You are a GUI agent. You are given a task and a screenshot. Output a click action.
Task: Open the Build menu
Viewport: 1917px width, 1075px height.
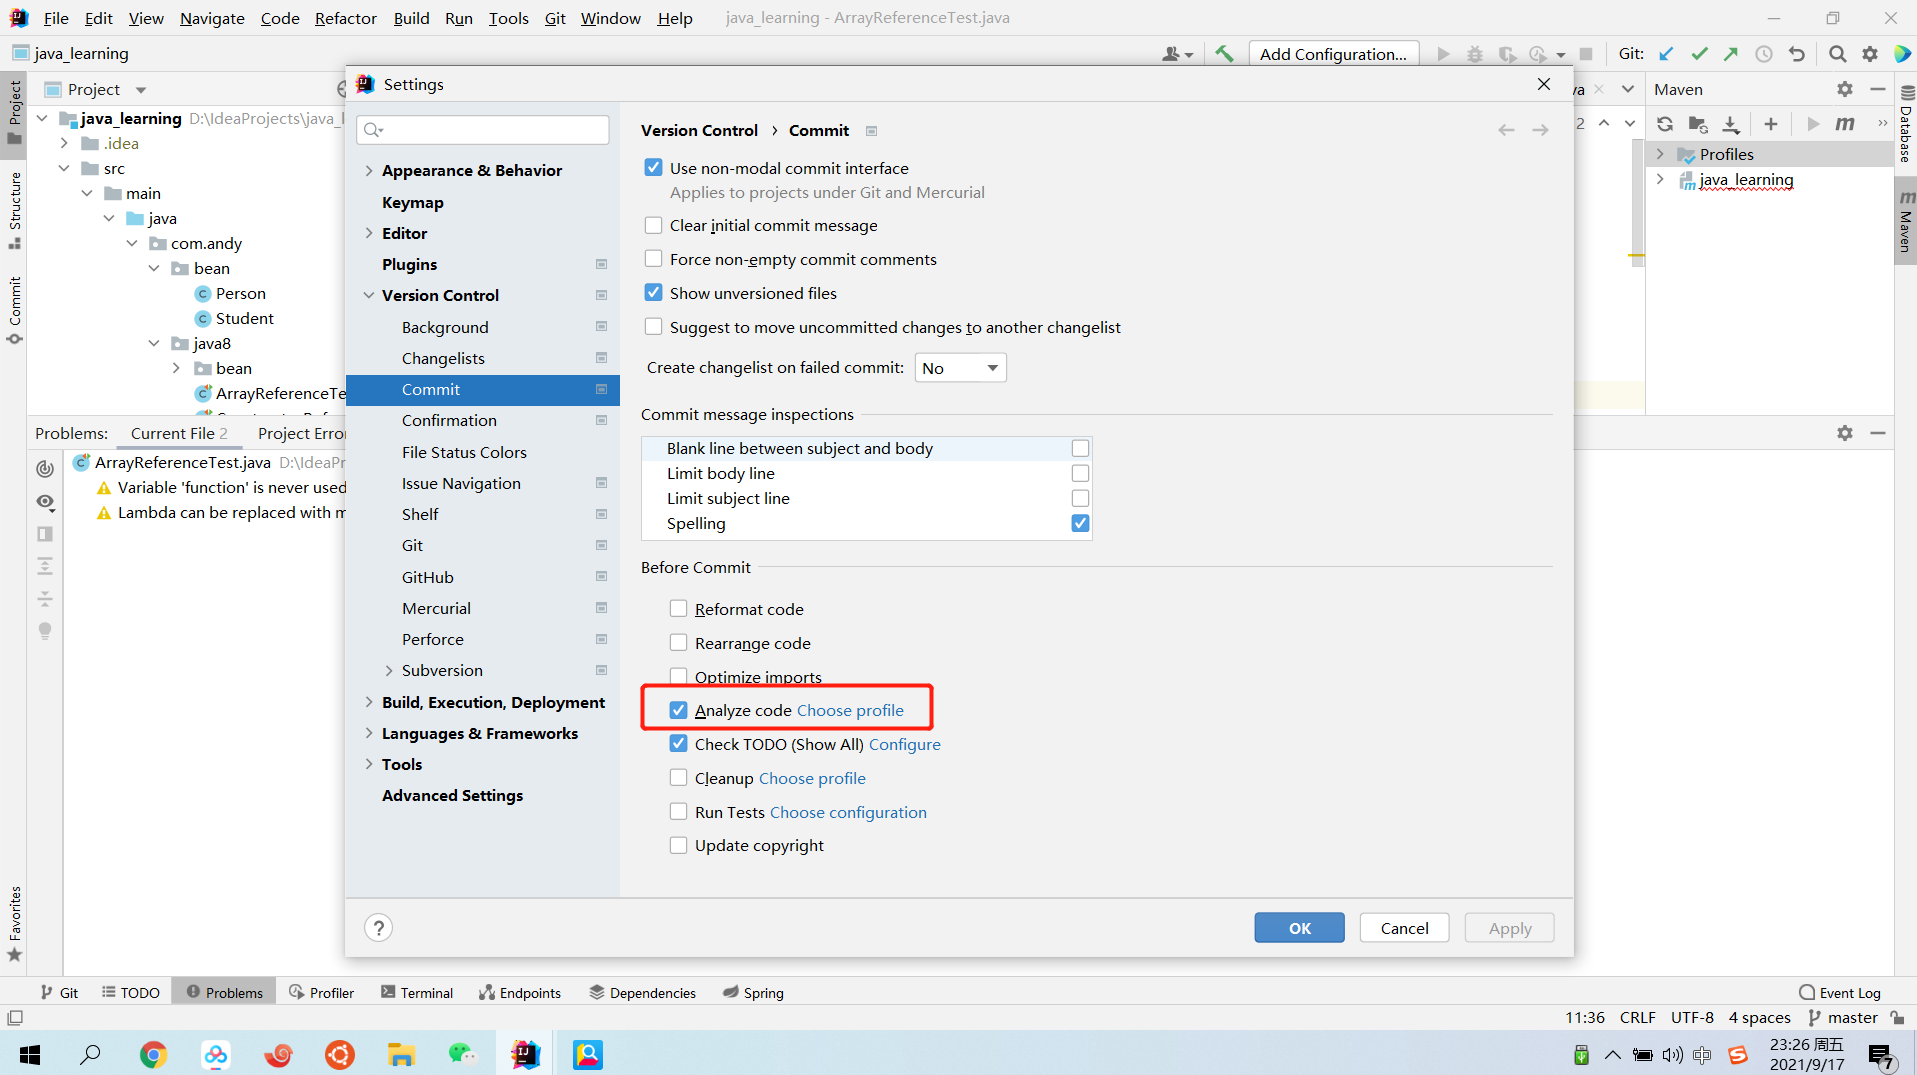pos(411,18)
